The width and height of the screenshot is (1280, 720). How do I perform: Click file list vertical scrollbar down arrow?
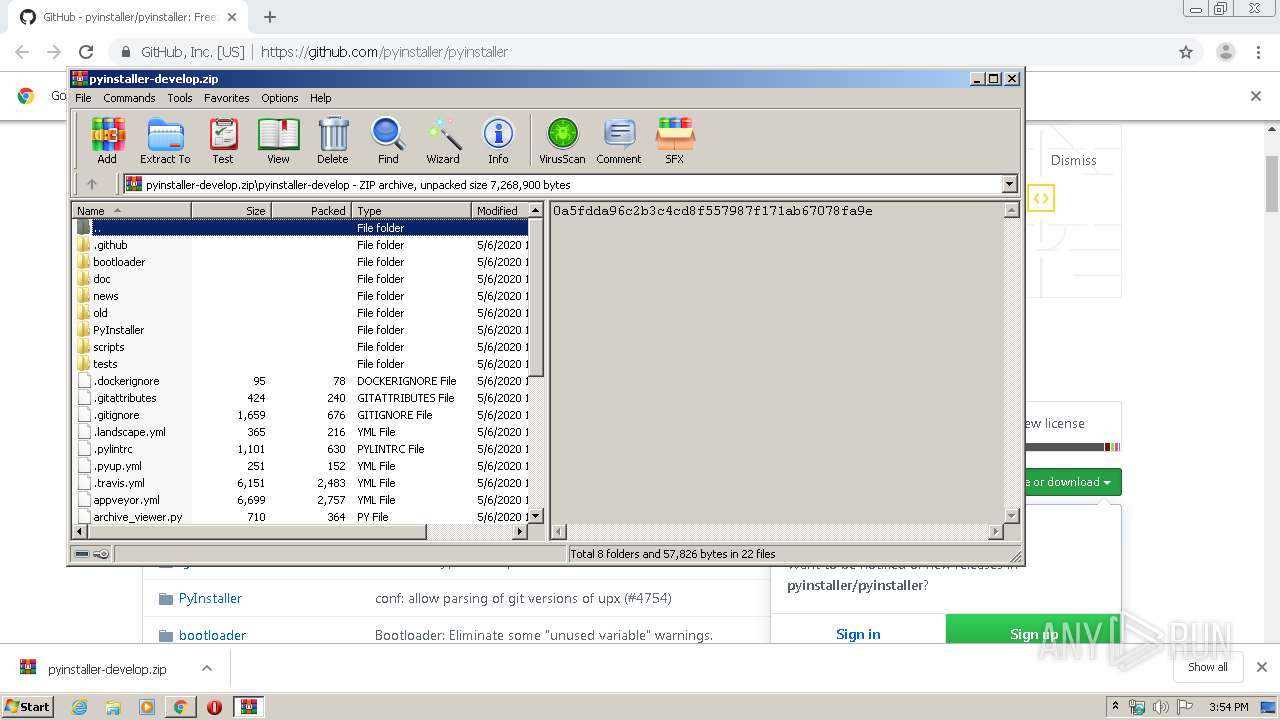click(x=535, y=516)
